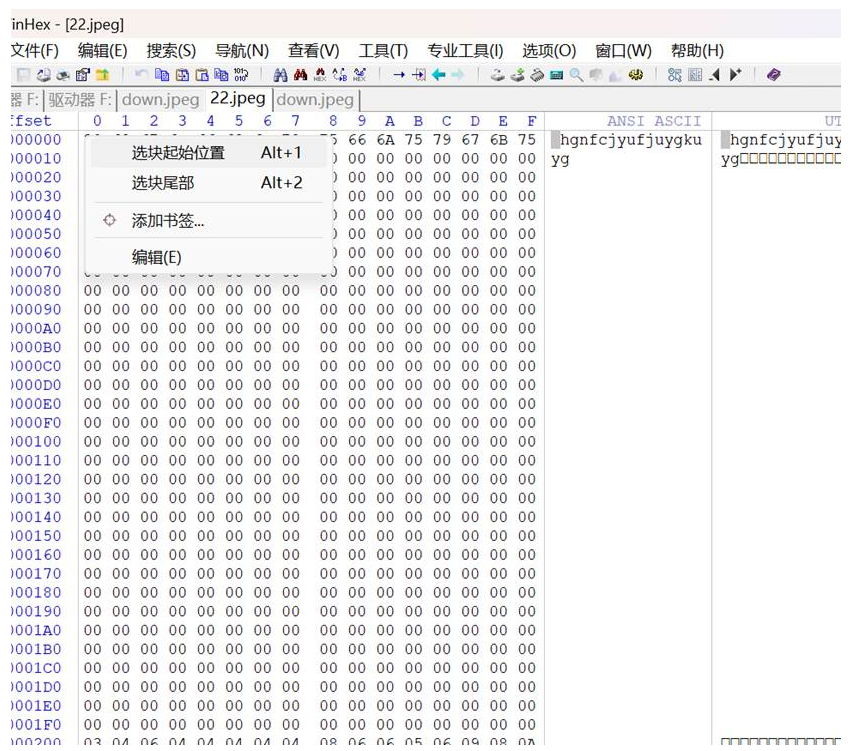Viewport: 868px width, 751px height.
Task: Click the blue binoculars Find text icon
Action: point(281,75)
